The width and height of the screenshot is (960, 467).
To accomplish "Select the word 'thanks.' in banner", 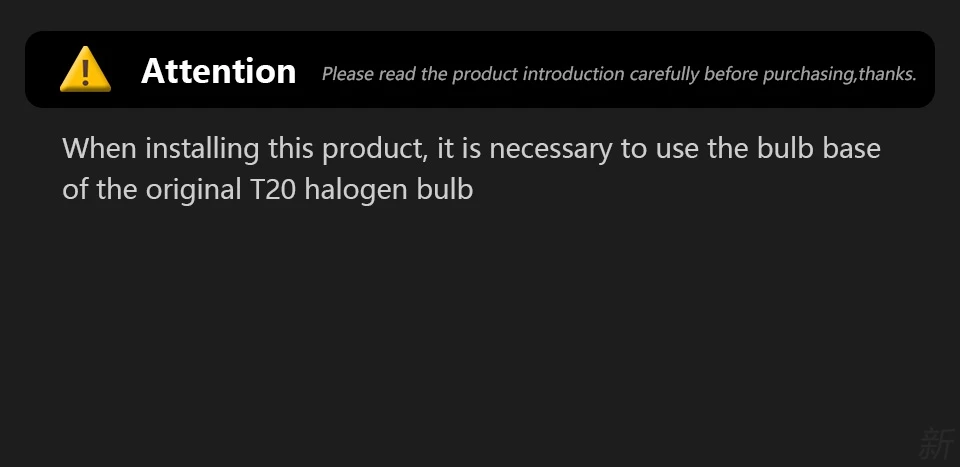I will tap(887, 73).
